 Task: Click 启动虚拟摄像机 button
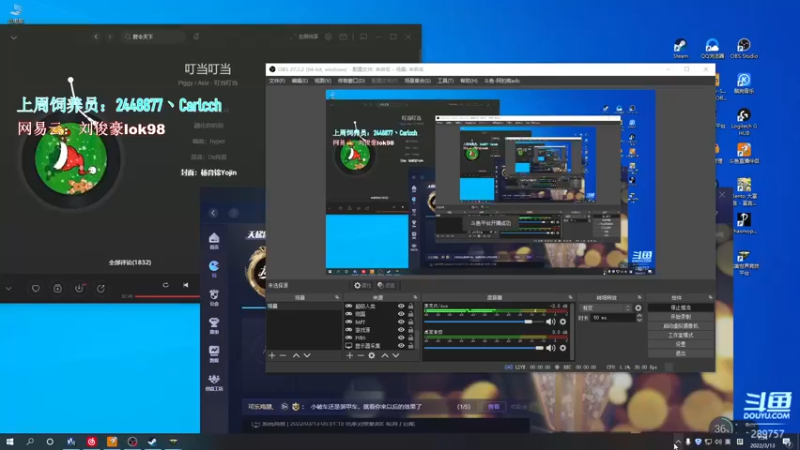(681, 326)
